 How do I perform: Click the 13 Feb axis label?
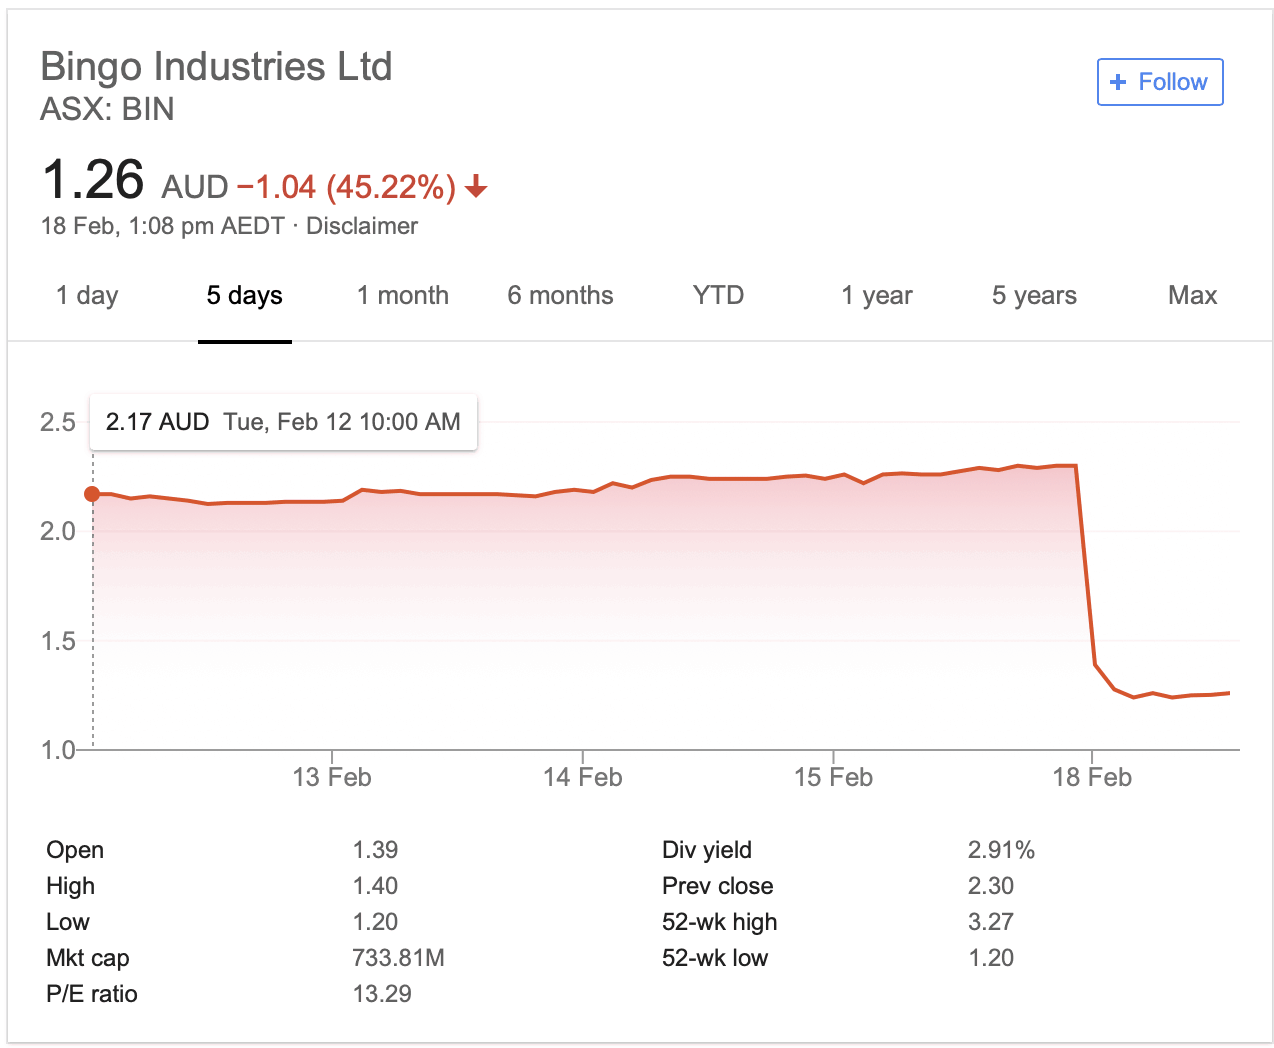332,777
